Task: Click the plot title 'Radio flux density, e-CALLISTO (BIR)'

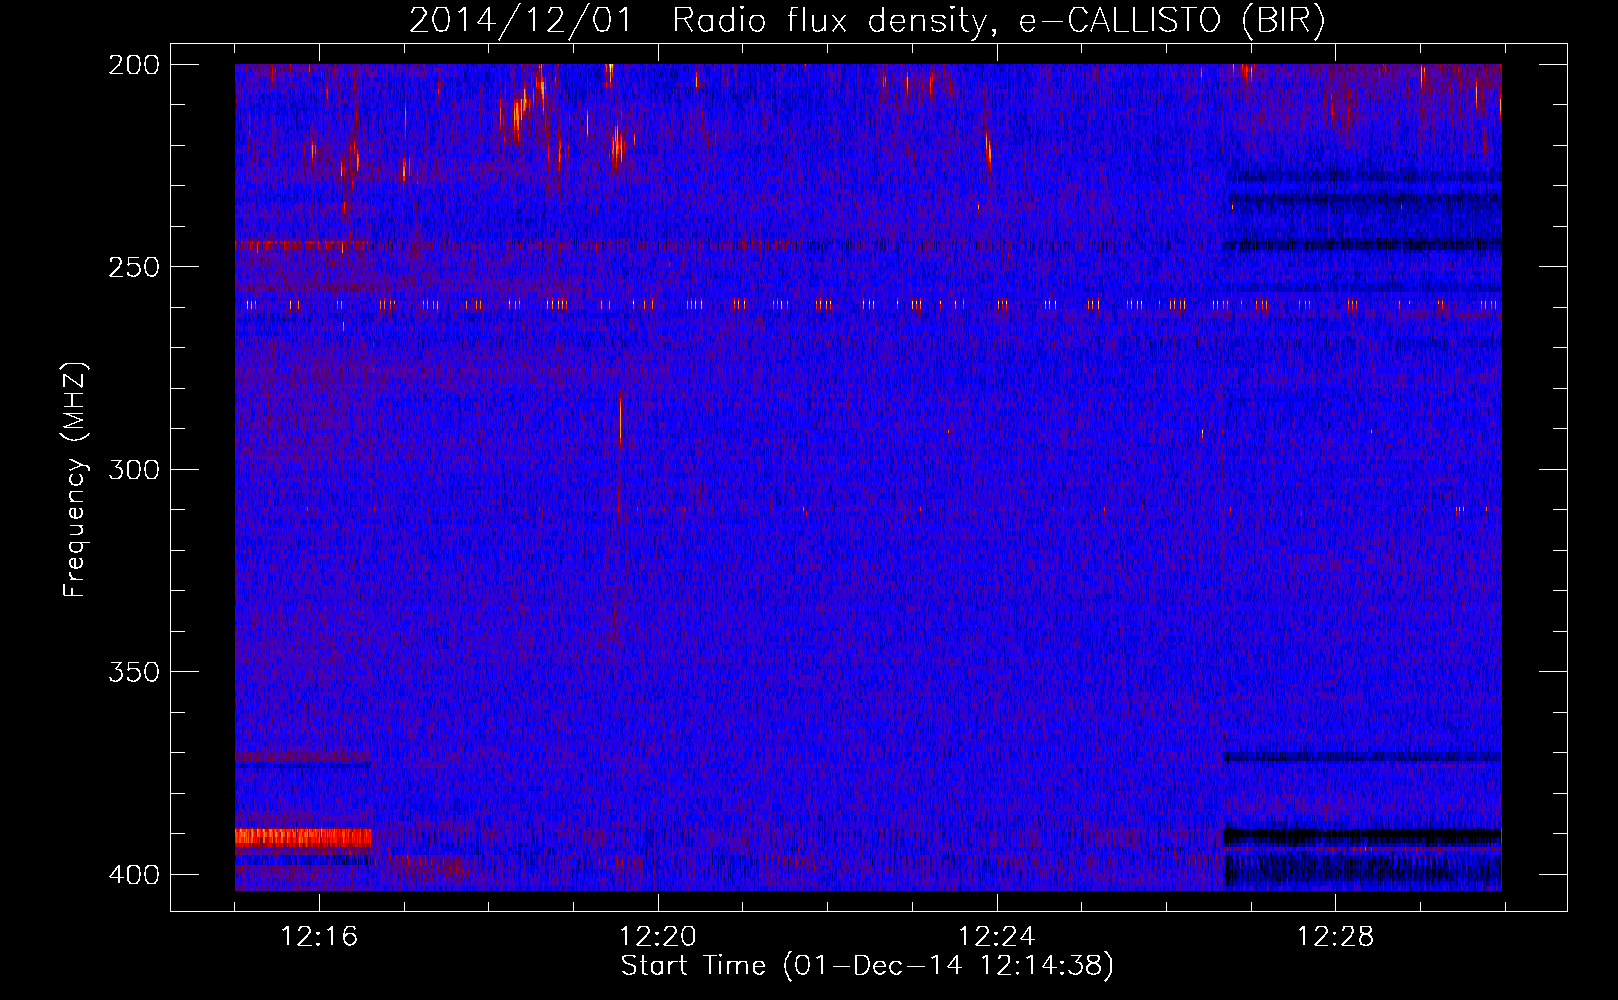Action: pos(999,20)
